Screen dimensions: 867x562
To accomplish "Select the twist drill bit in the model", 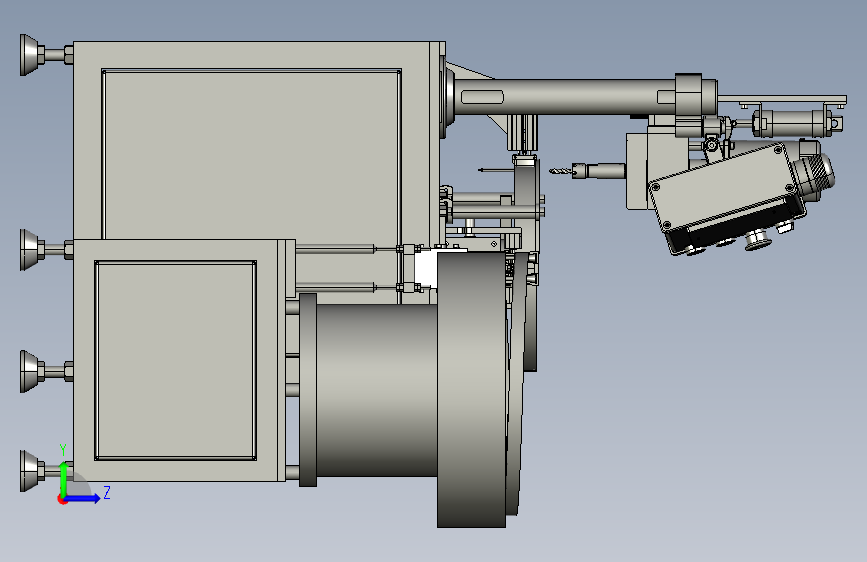I will pos(560,171).
